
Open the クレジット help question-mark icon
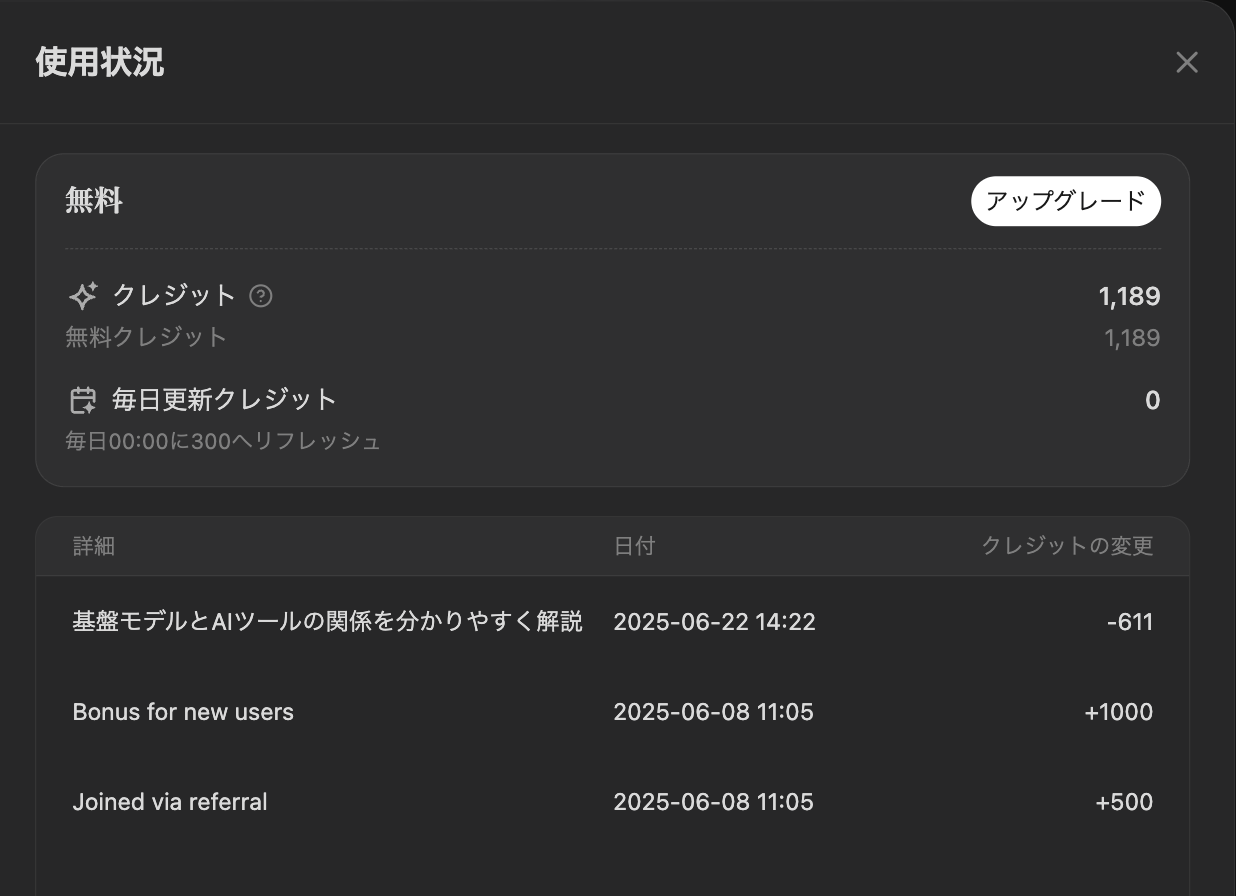coord(261,296)
